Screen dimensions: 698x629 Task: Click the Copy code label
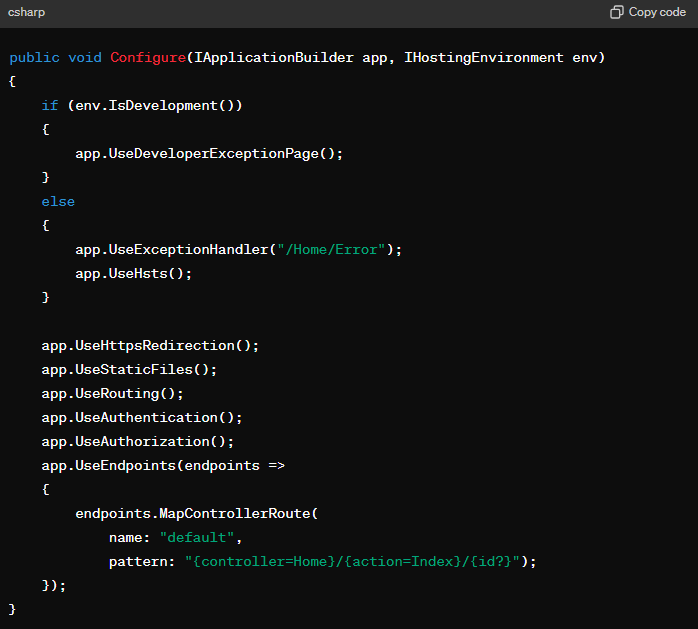(657, 12)
